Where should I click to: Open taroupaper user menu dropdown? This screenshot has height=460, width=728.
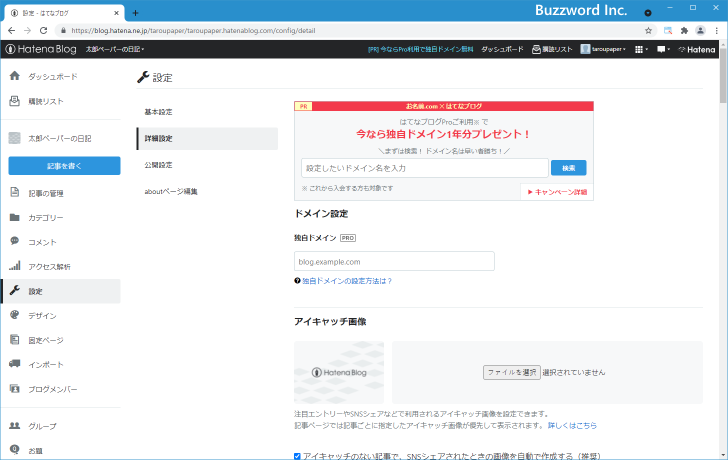(603, 49)
